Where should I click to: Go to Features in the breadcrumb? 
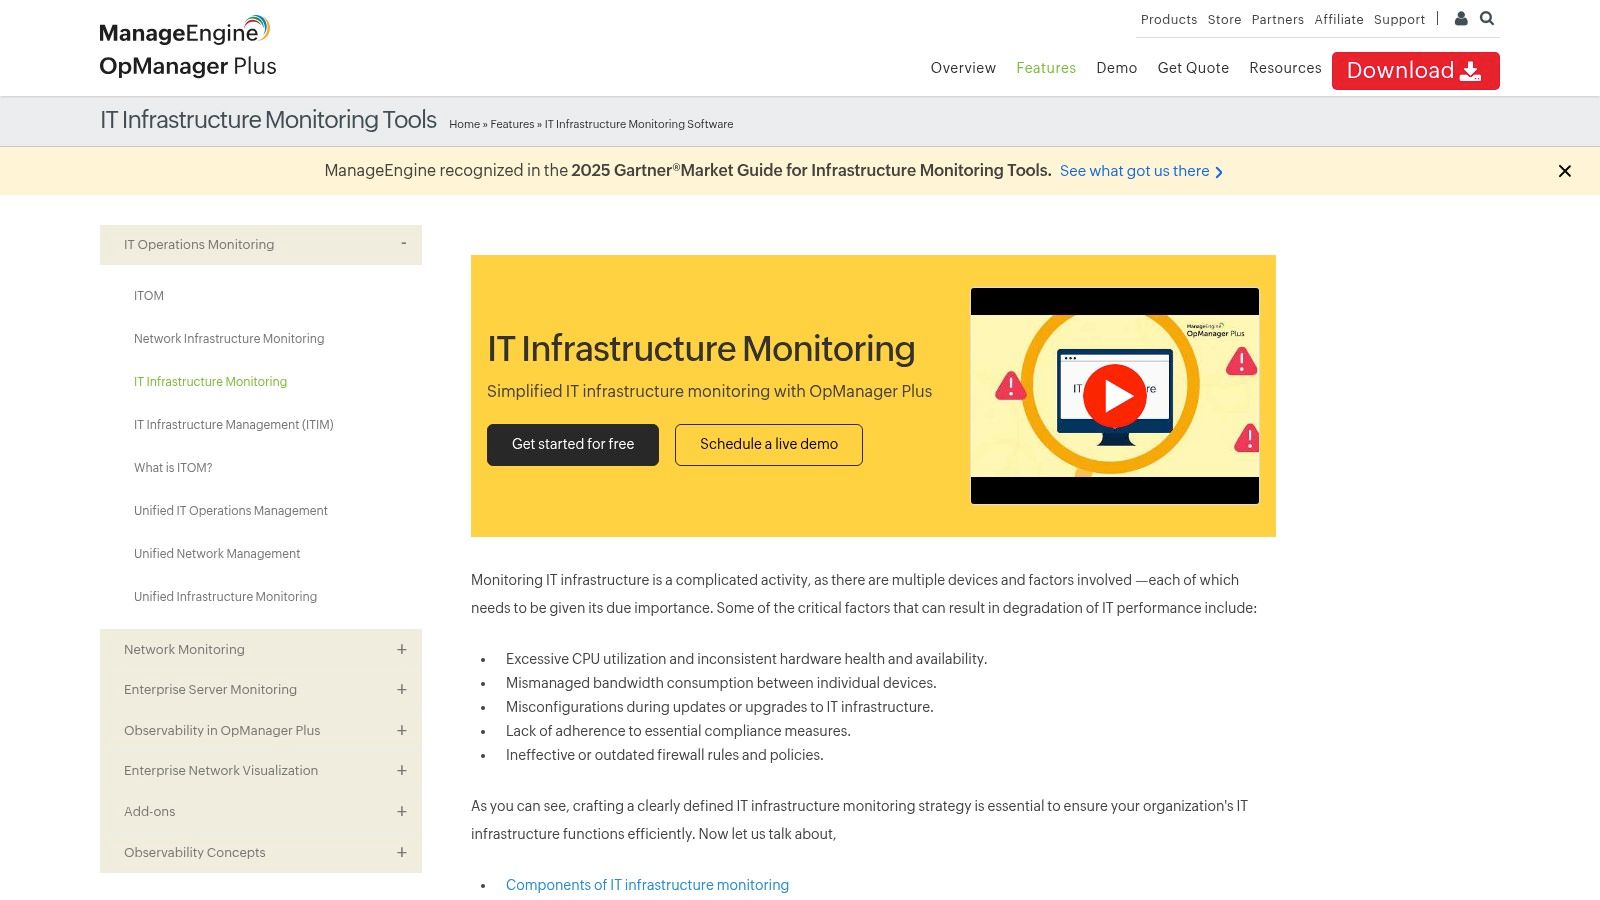(512, 124)
